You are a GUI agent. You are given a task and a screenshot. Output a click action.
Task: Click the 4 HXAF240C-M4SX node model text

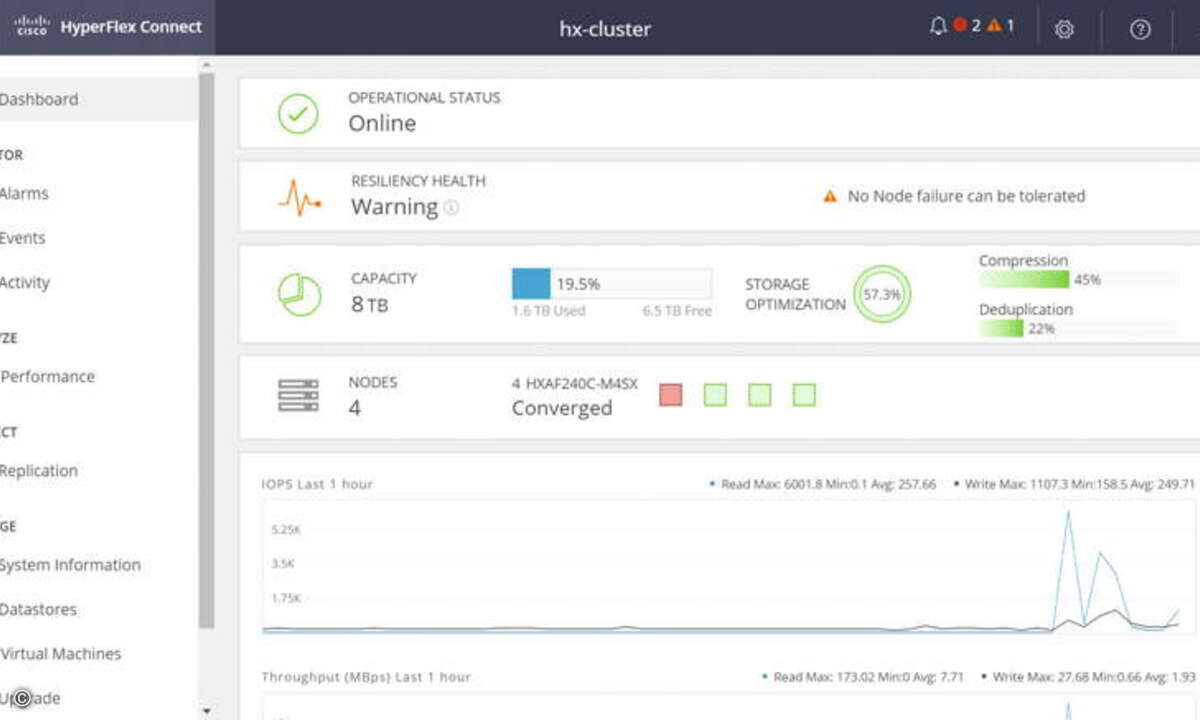[574, 383]
